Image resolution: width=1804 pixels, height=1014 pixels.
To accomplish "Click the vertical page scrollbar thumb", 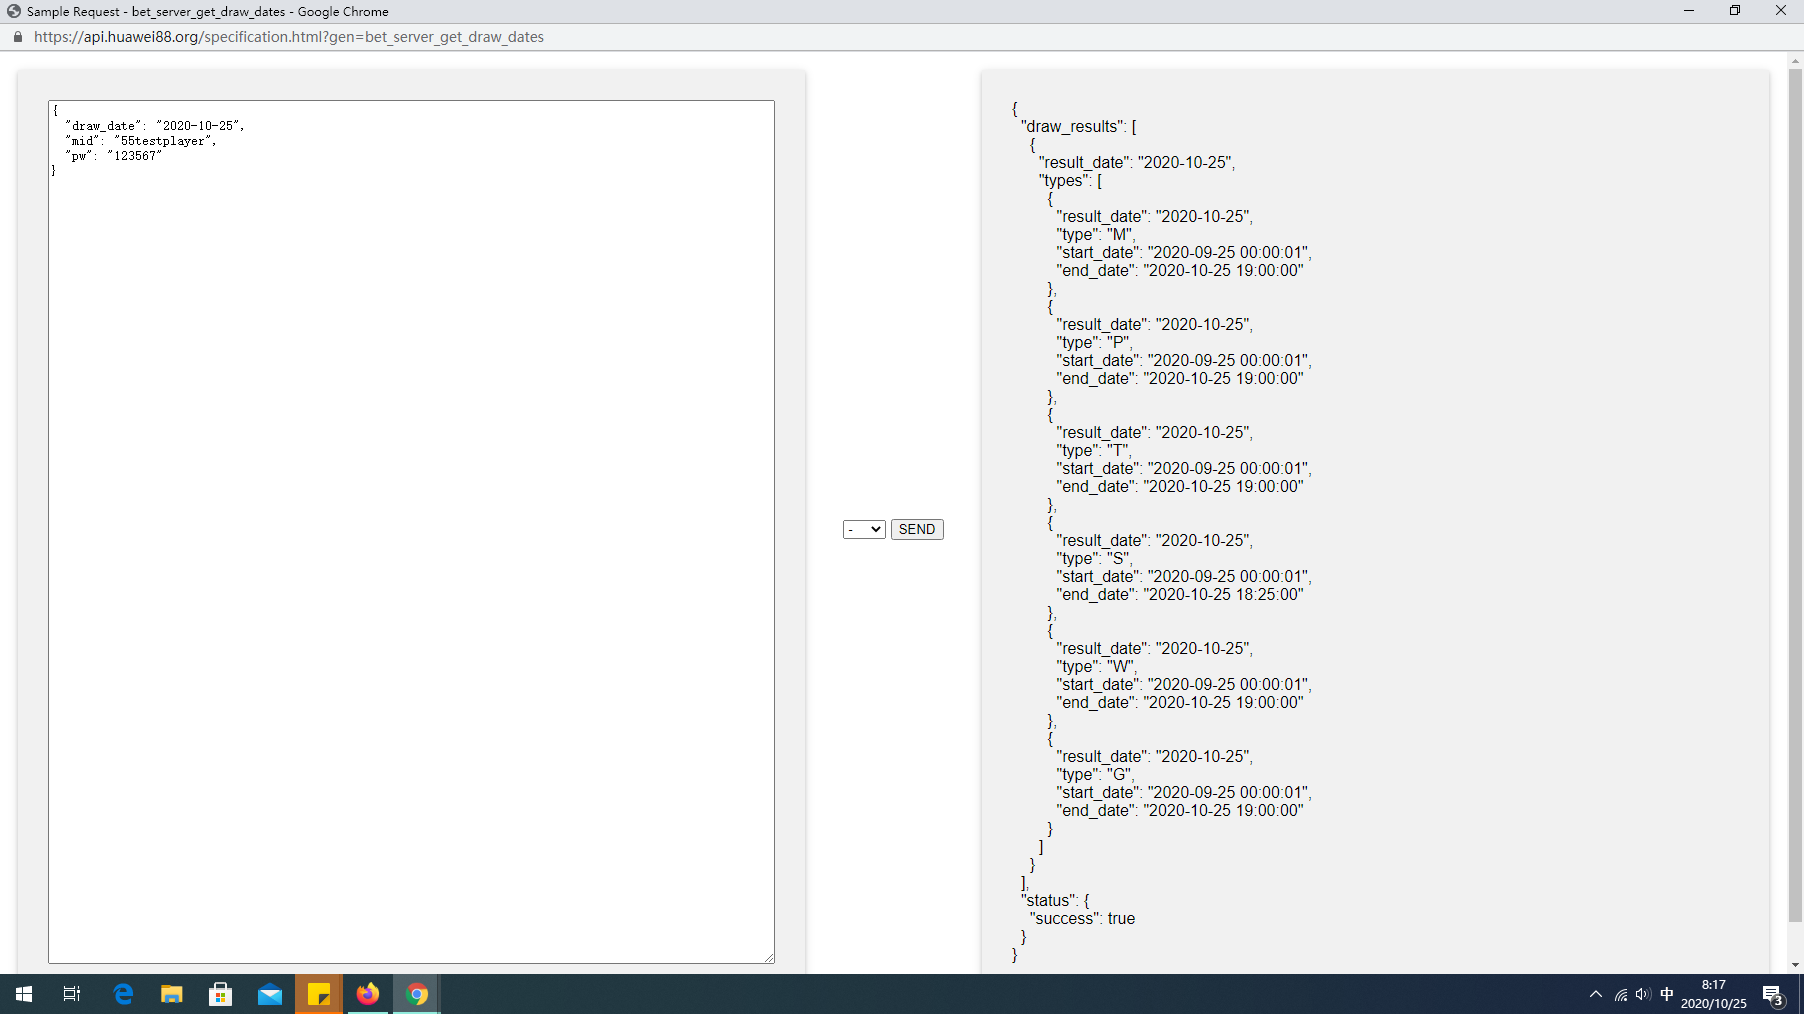I will click(1796, 495).
